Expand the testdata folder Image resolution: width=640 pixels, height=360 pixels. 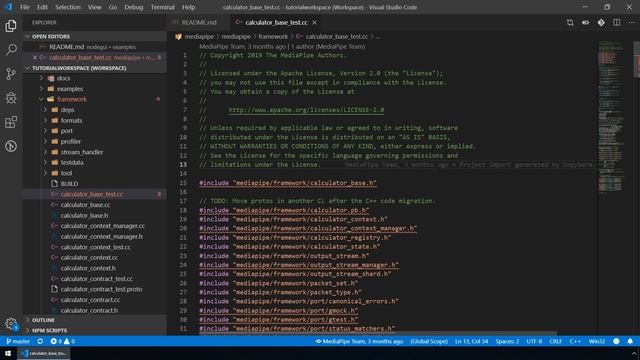72,162
